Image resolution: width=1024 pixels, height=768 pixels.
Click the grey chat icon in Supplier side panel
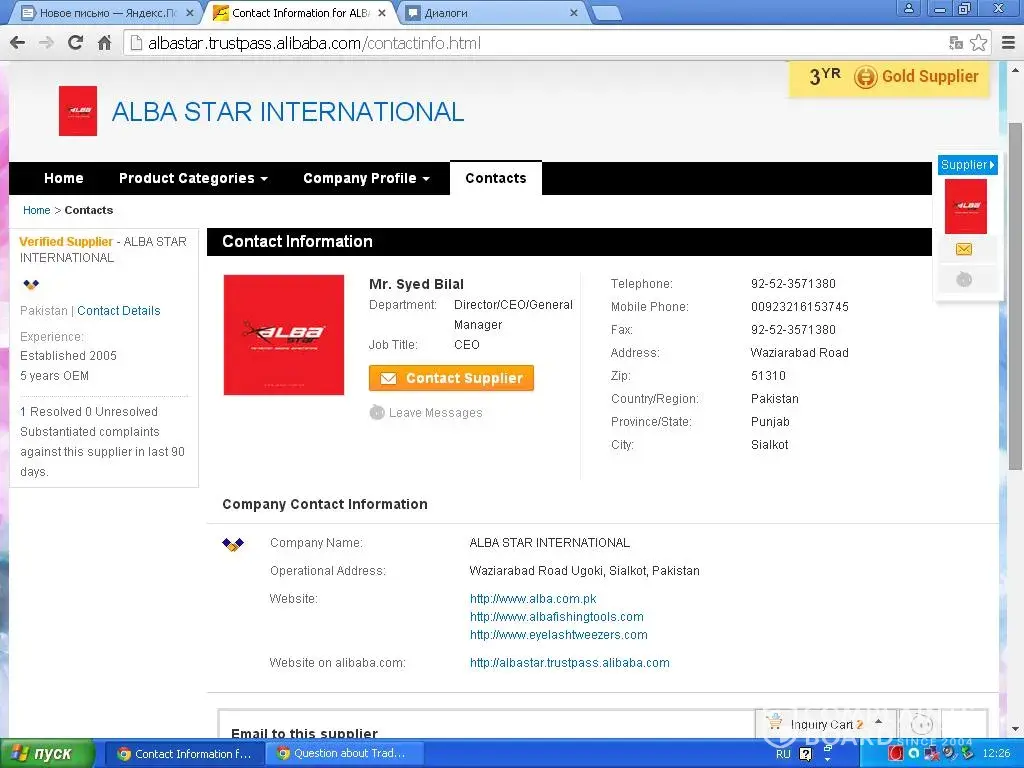pos(964,280)
